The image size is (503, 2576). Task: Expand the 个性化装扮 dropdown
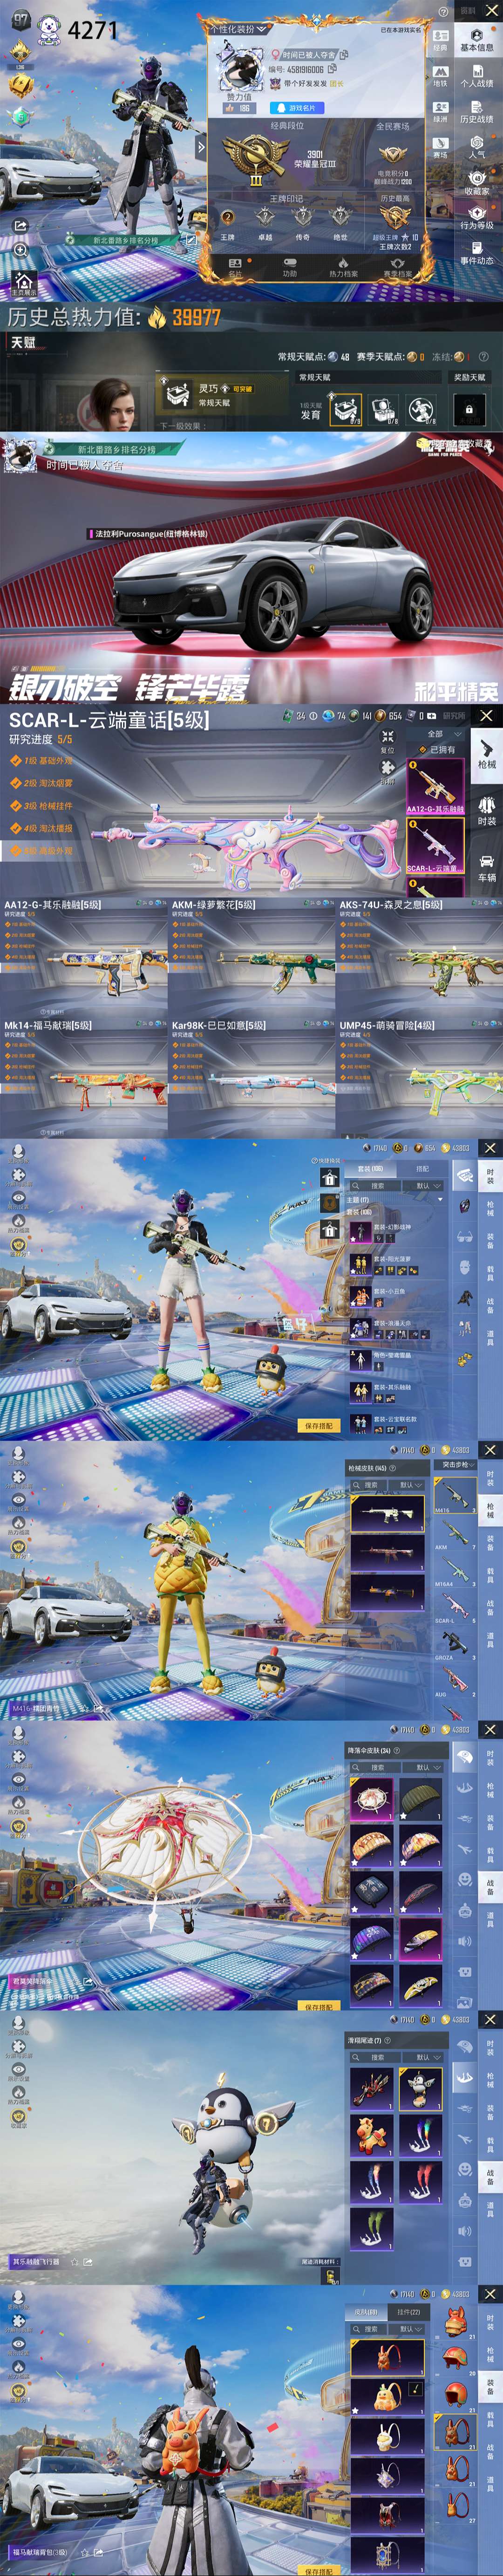click(238, 29)
